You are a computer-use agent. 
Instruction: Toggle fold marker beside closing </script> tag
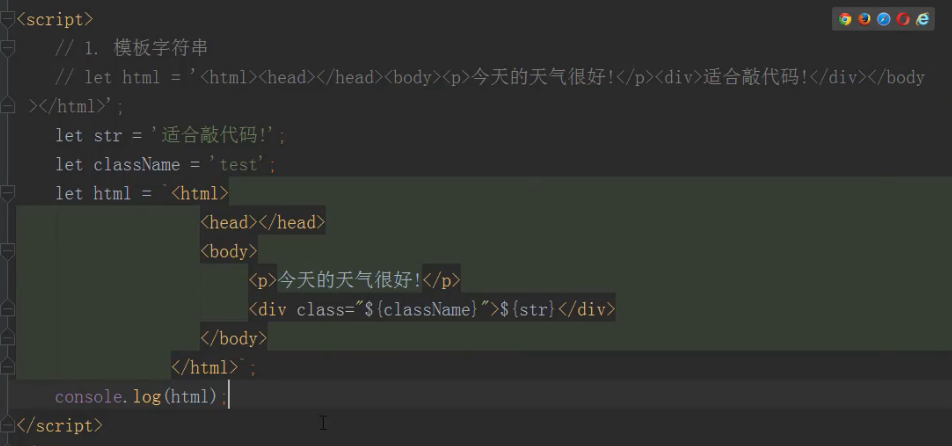(x=7, y=426)
